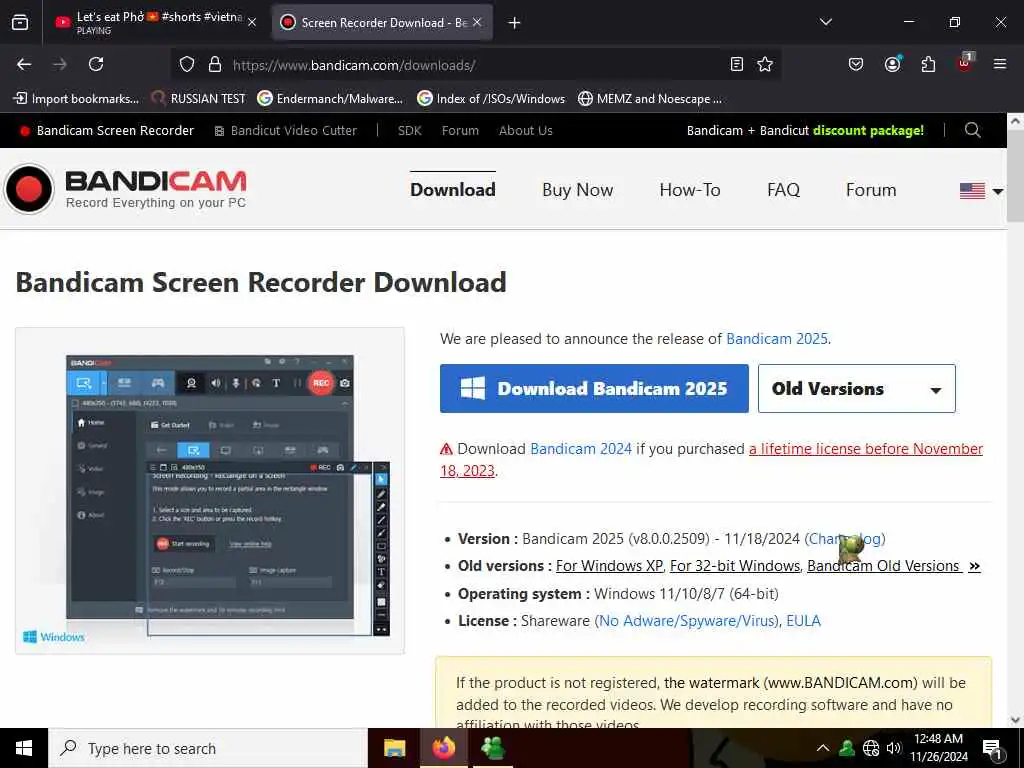Viewport: 1024px width, 768px height.
Task: Open the EULA link
Action: coord(803,621)
